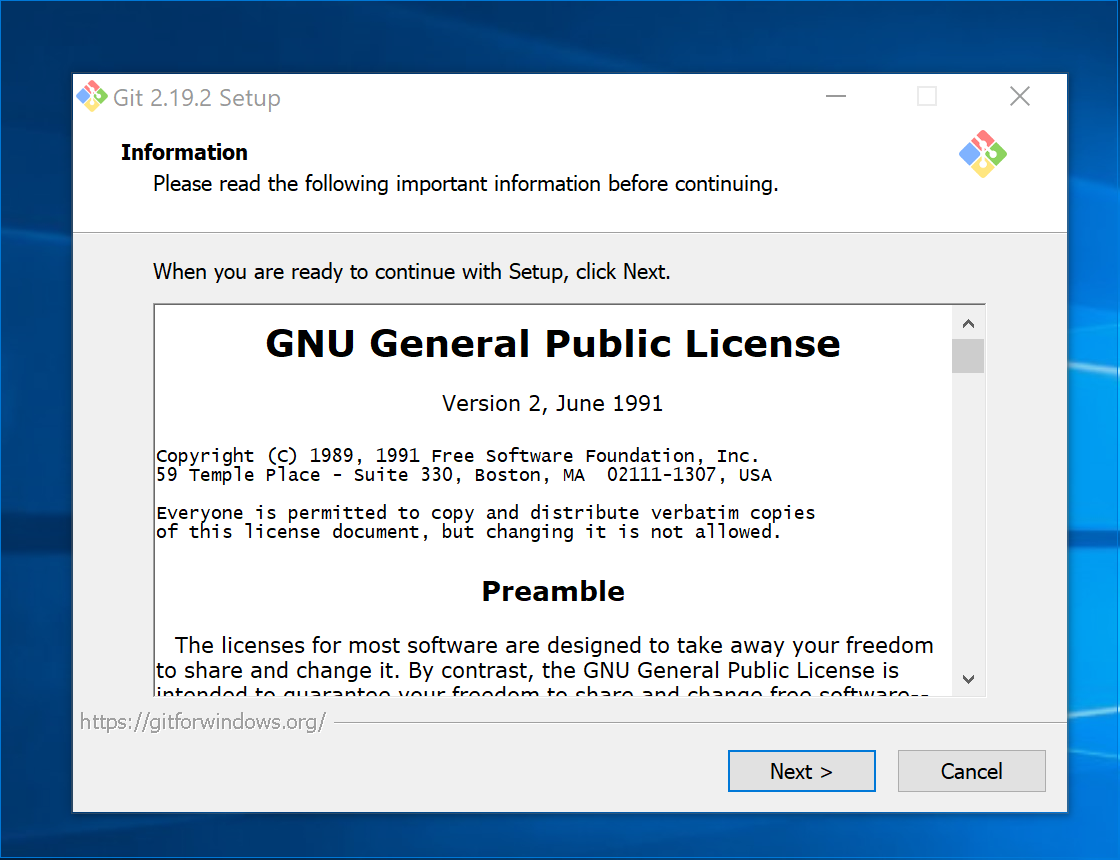
Task: Click 'Please read the following important information' text
Action: click(x=466, y=184)
